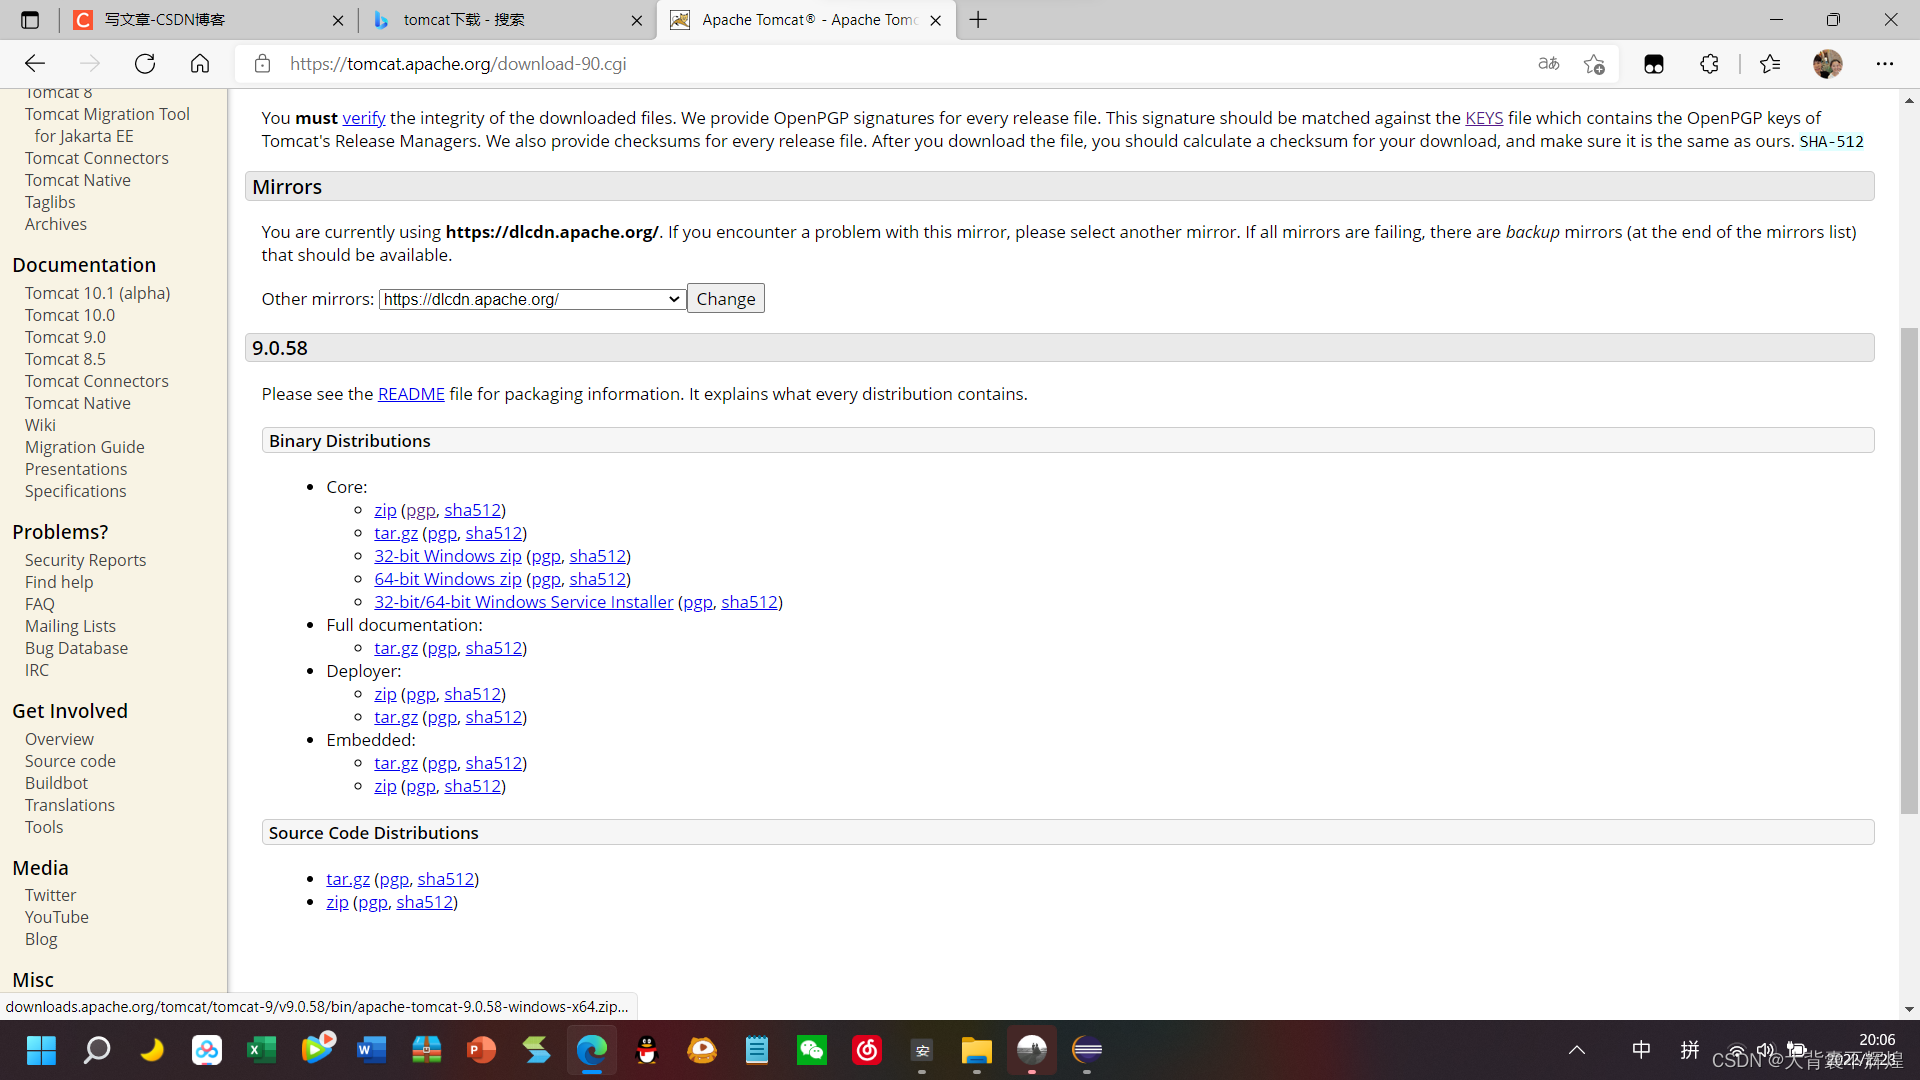Viewport: 1920px width, 1080px height.
Task: Download the 64-bit Windows zip link
Action: [x=447, y=579]
